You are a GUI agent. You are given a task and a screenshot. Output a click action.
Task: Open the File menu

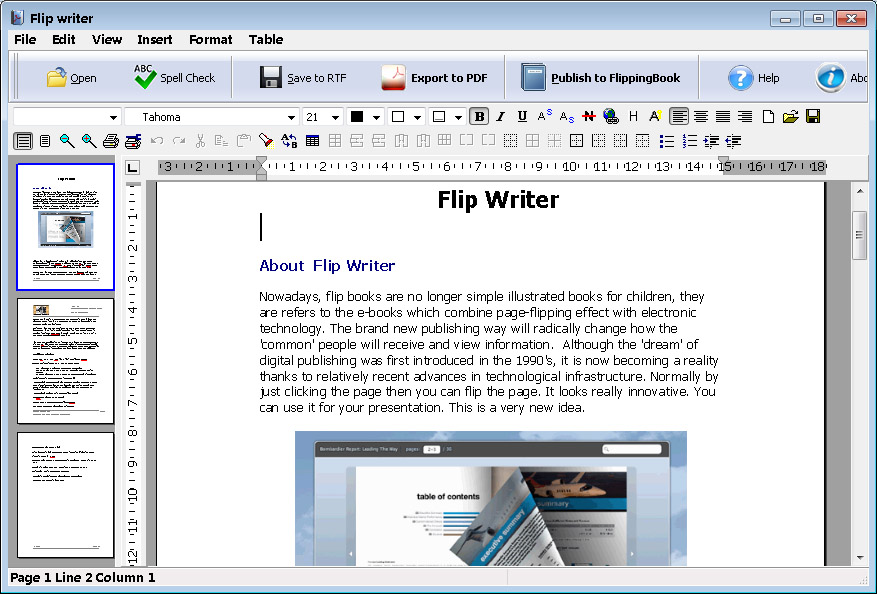(25, 39)
